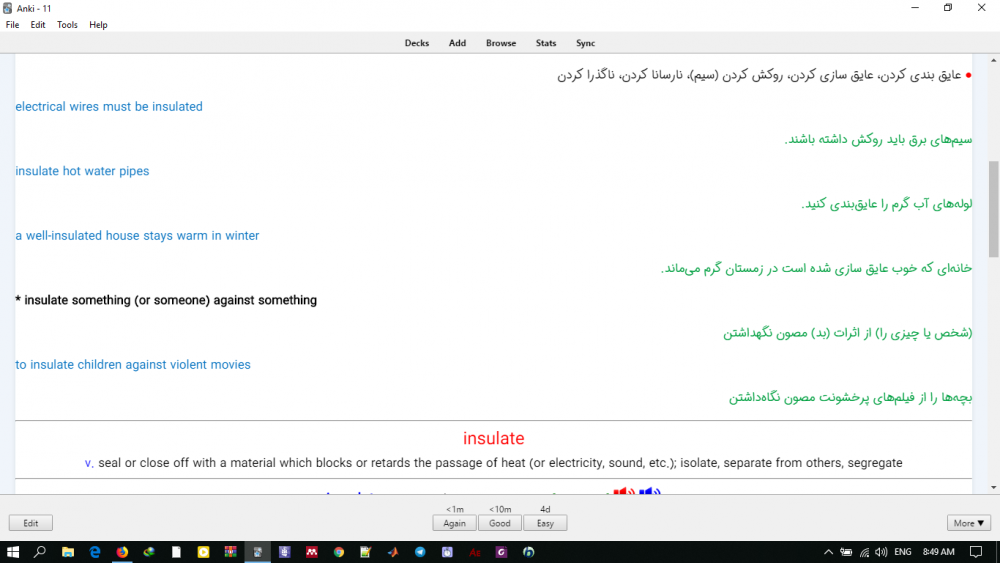The image size is (1000, 563).
Task: Open the Windows Start menu
Action: coord(13,552)
